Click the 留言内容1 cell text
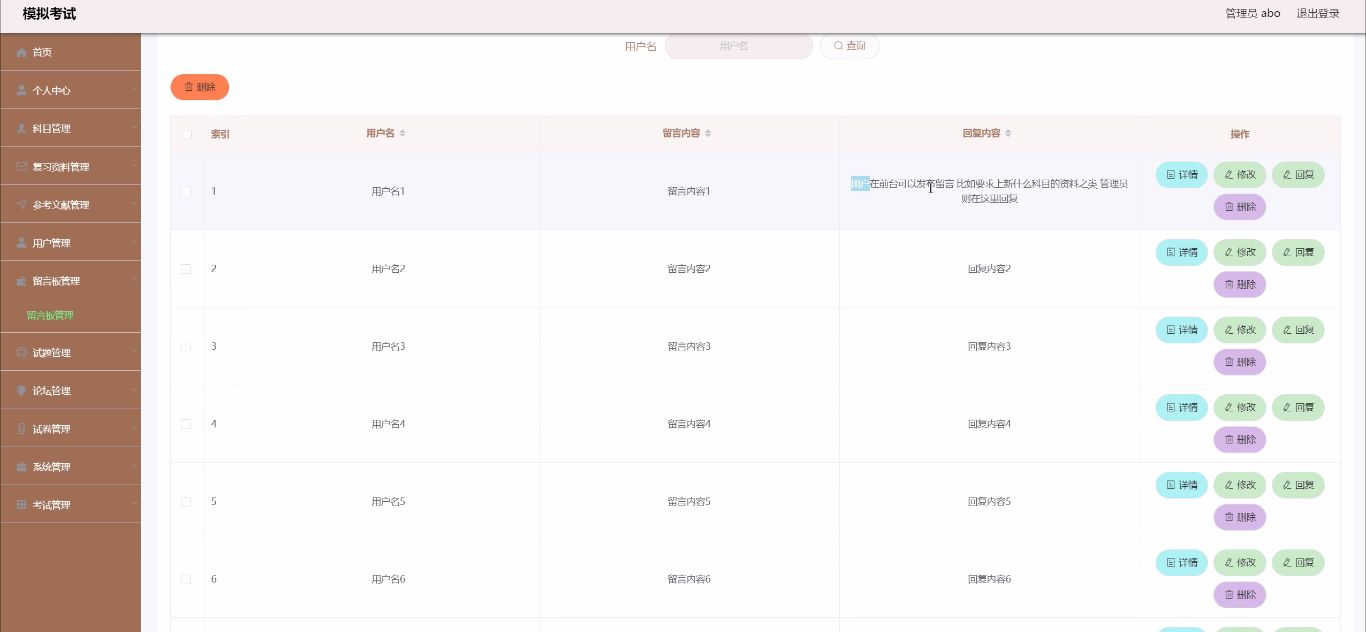Image resolution: width=1366 pixels, height=632 pixels. pos(689,191)
